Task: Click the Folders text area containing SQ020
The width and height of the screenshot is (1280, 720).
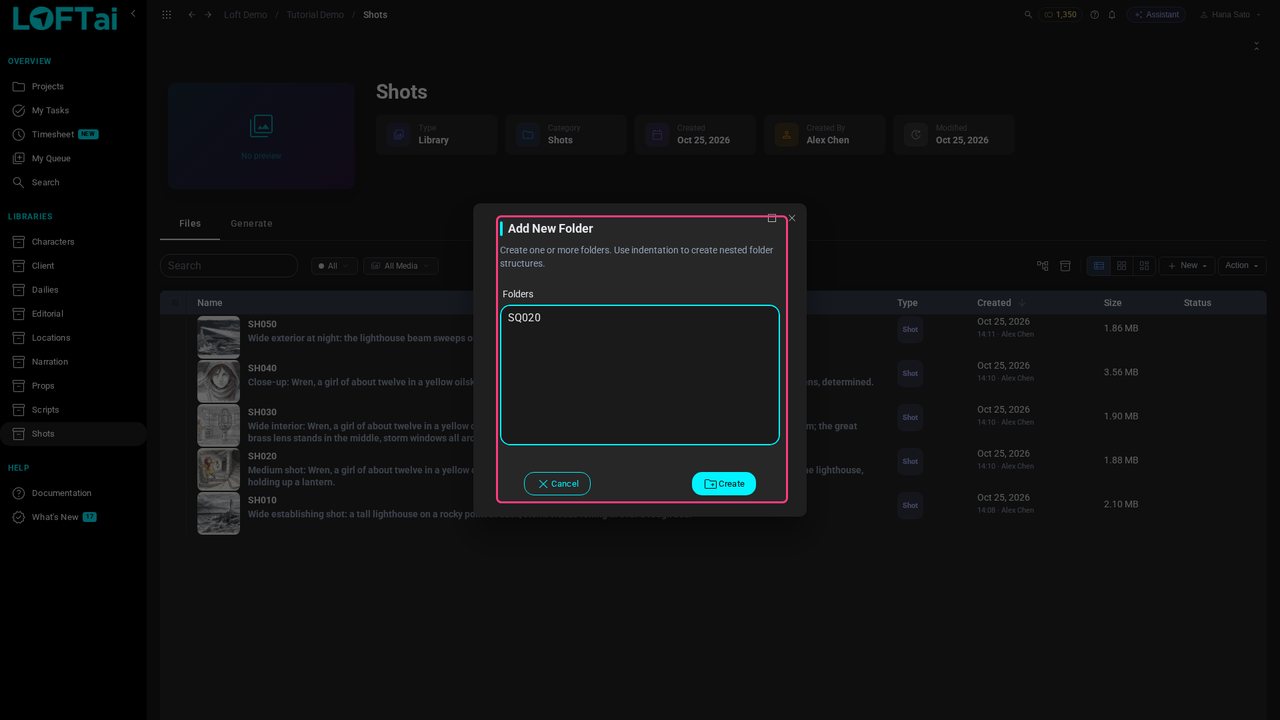Action: point(640,375)
